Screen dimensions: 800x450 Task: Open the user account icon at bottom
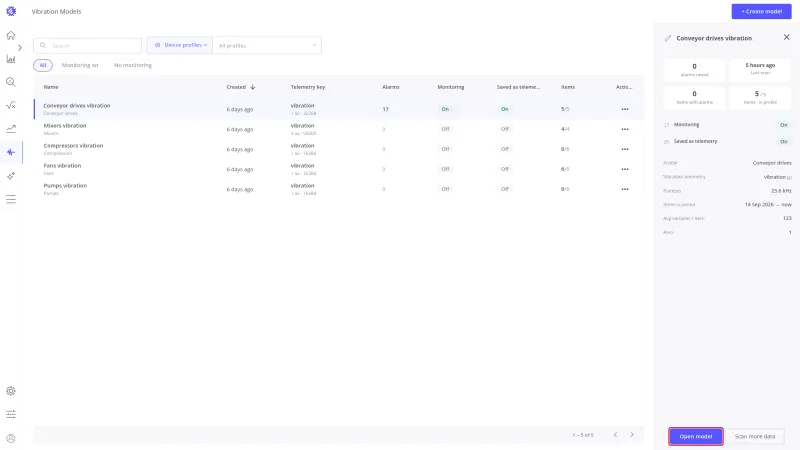click(11, 438)
